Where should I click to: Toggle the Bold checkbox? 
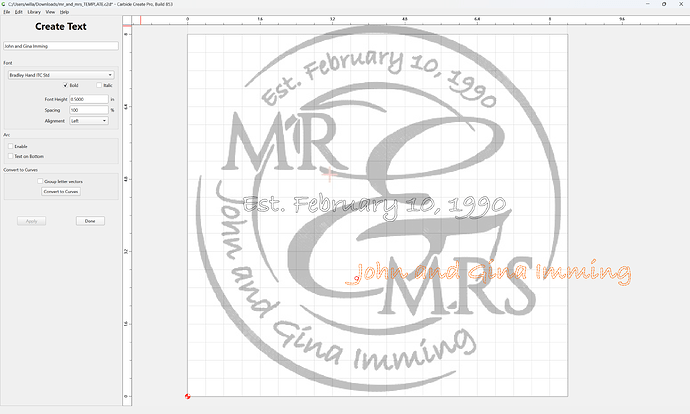coord(65,85)
